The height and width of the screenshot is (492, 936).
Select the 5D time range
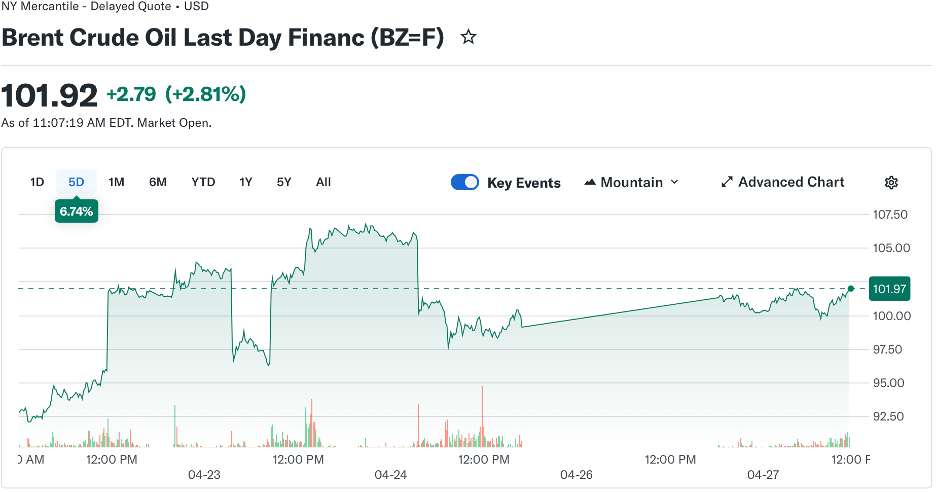pyautogui.click(x=76, y=182)
